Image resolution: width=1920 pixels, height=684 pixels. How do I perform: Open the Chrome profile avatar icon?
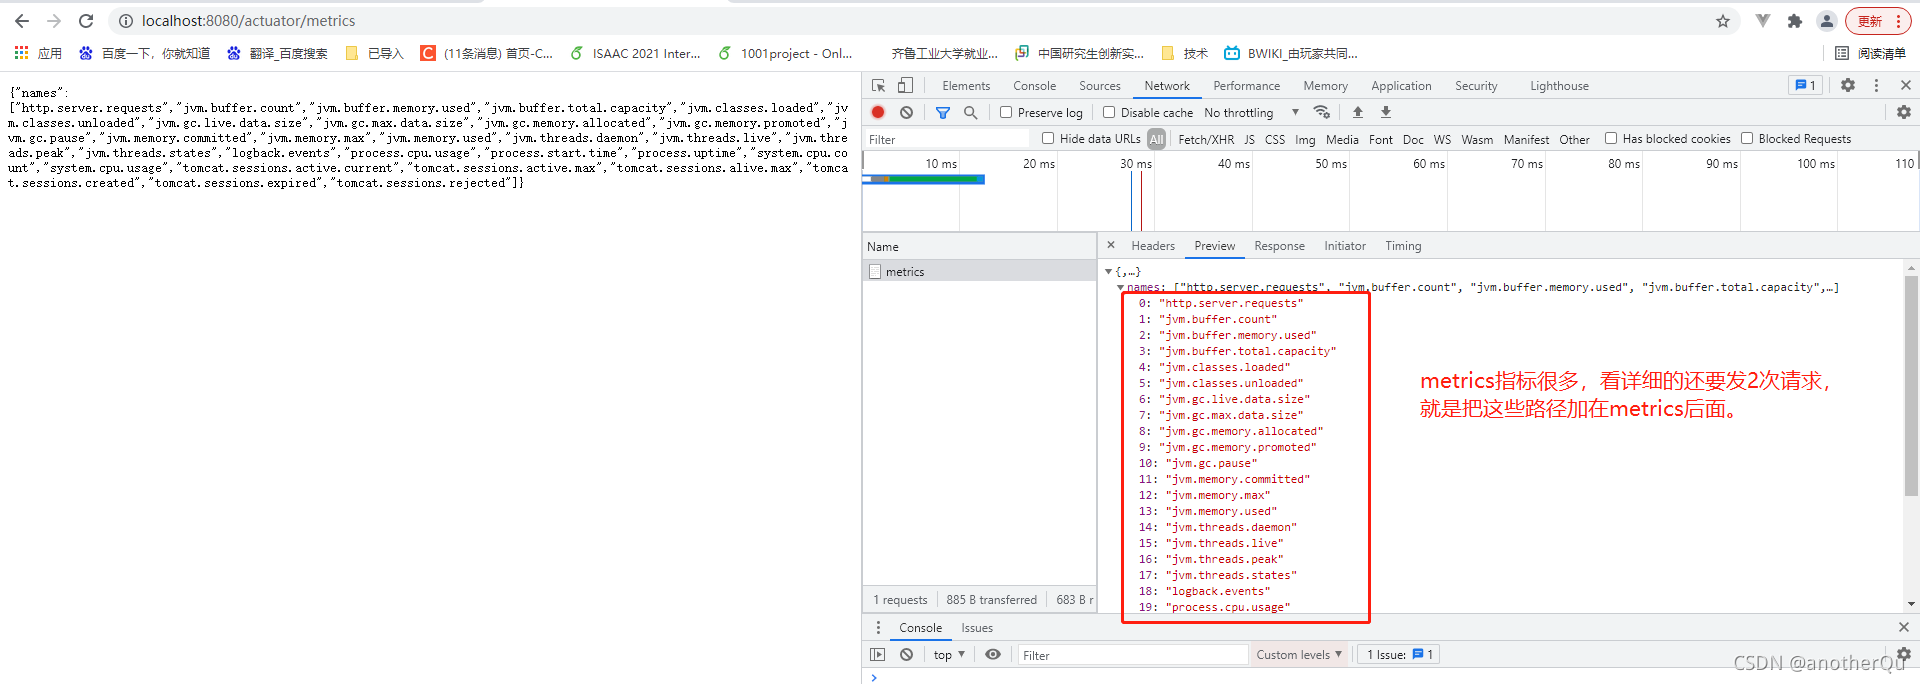click(x=1827, y=21)
